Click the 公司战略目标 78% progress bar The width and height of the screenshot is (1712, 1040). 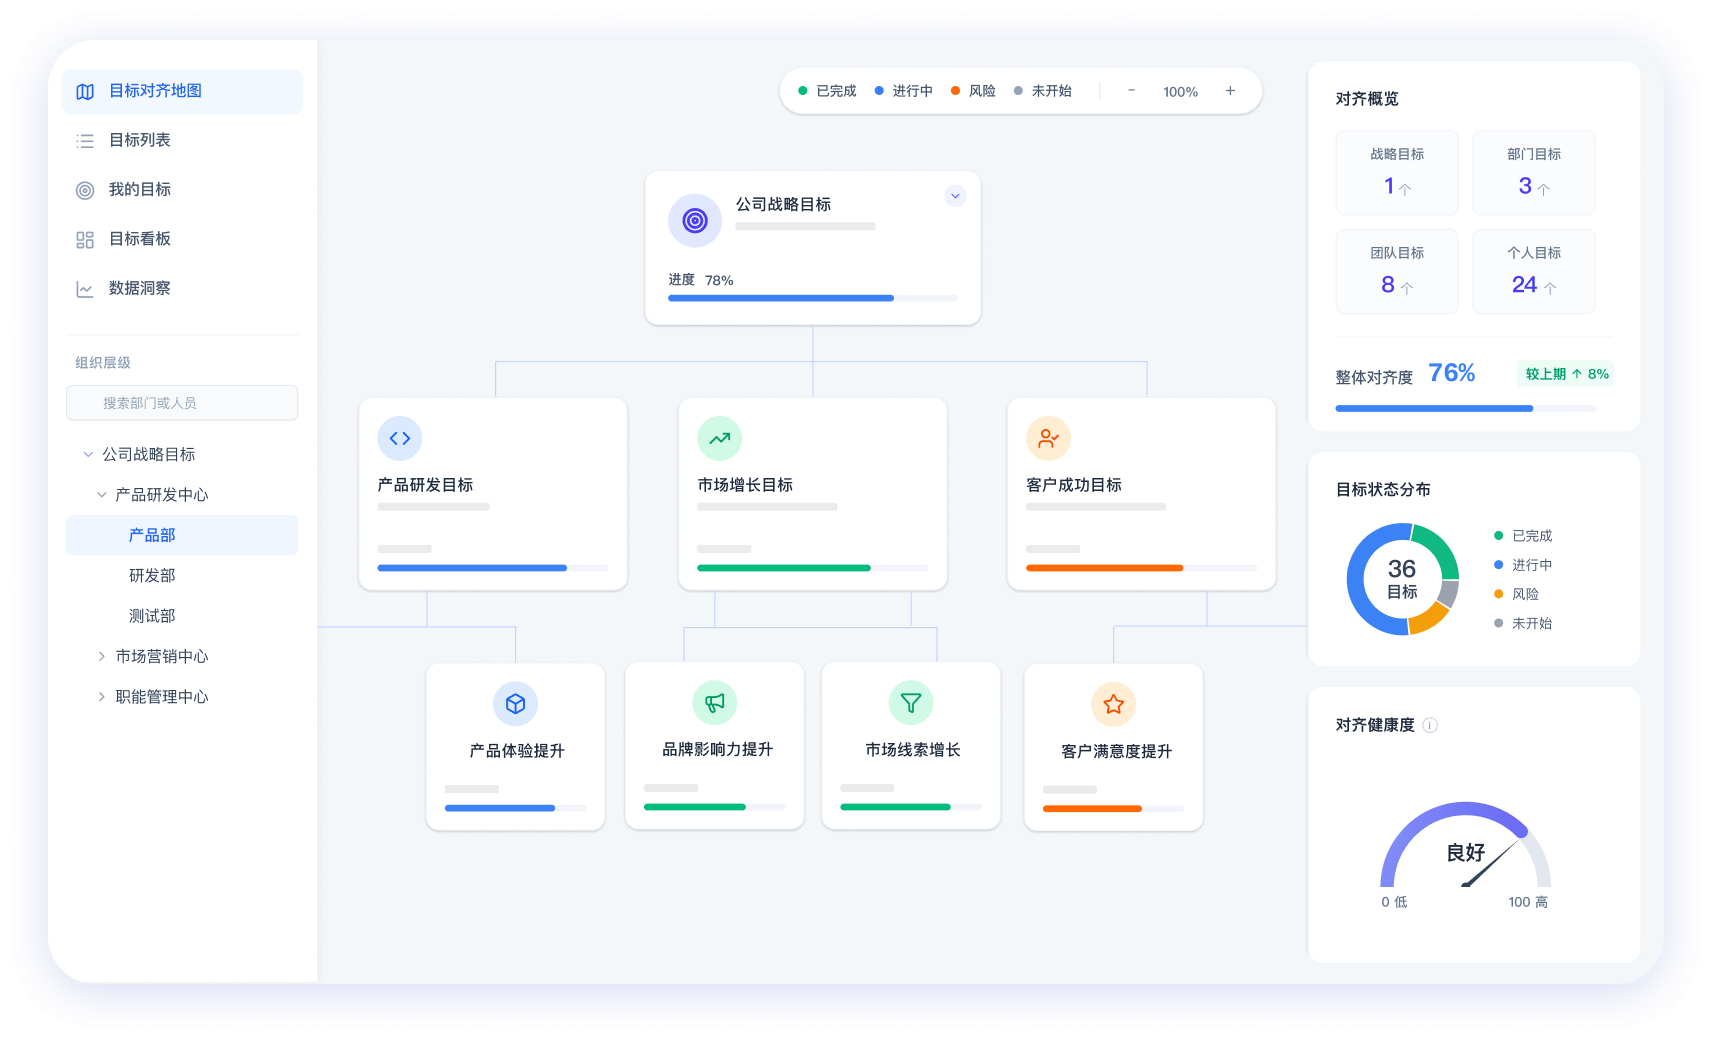pos(813,298)
